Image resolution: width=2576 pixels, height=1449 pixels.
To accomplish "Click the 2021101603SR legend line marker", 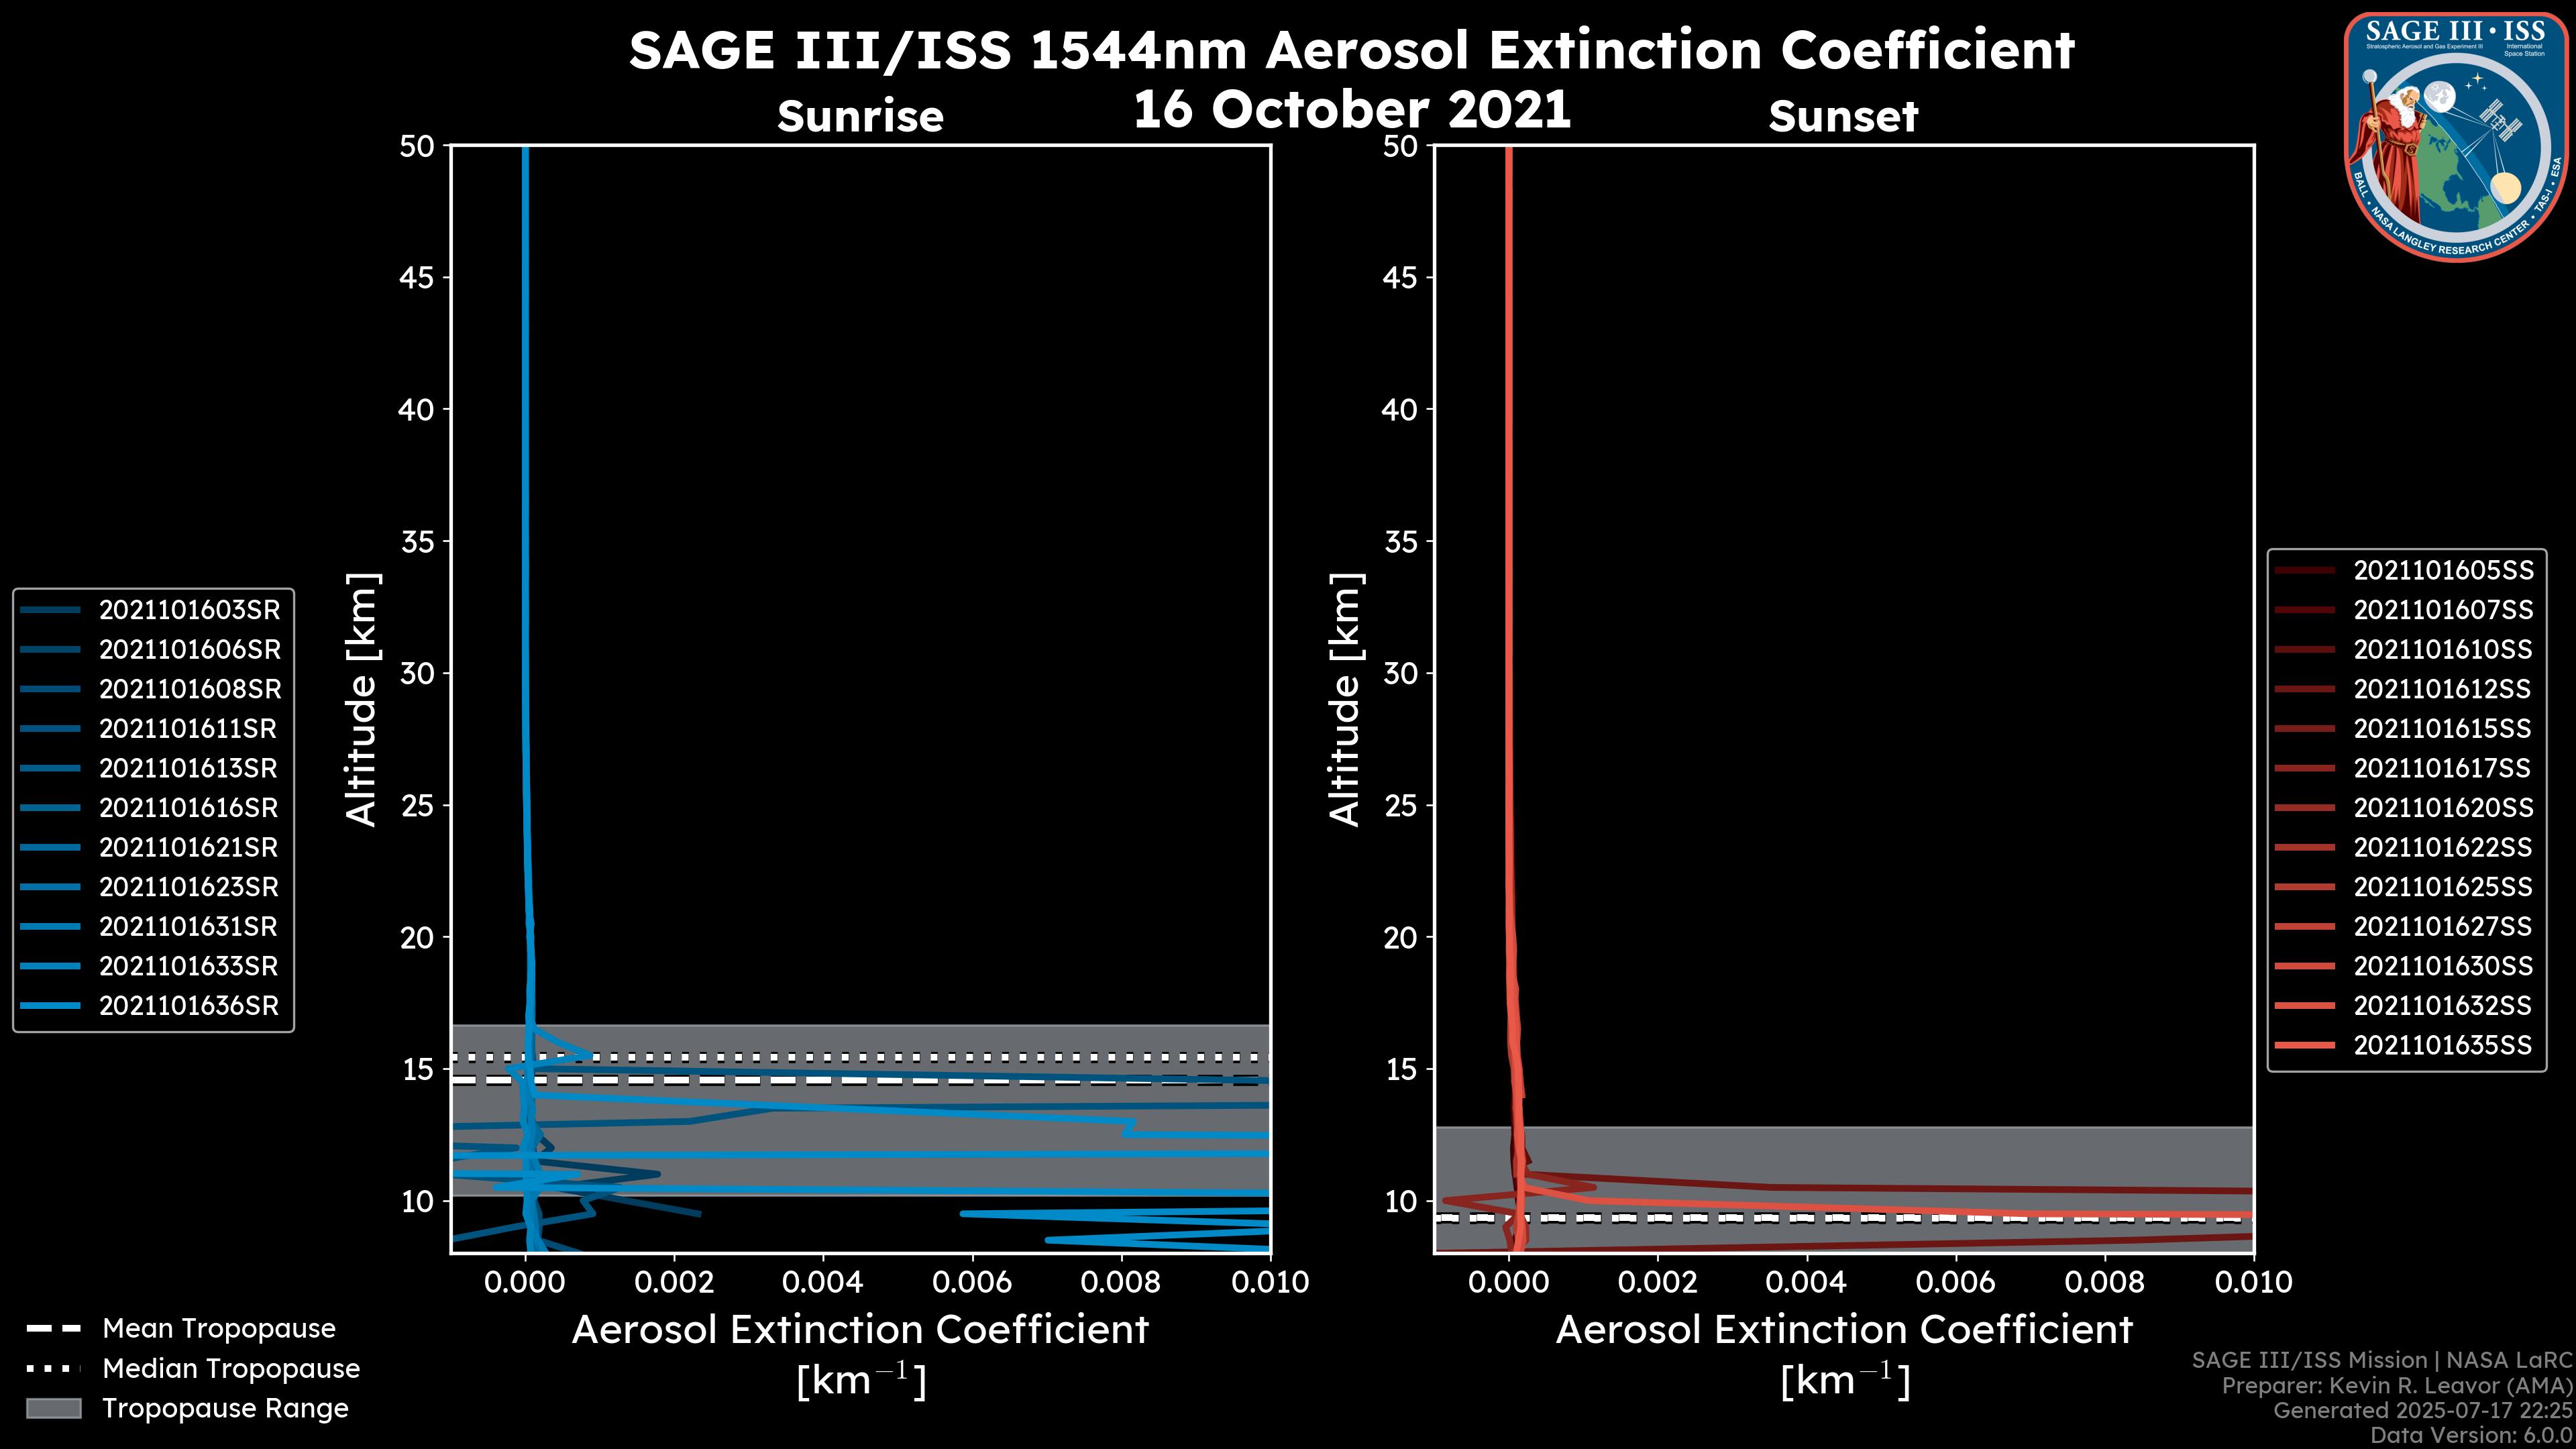I will click(x=50, y=610).
